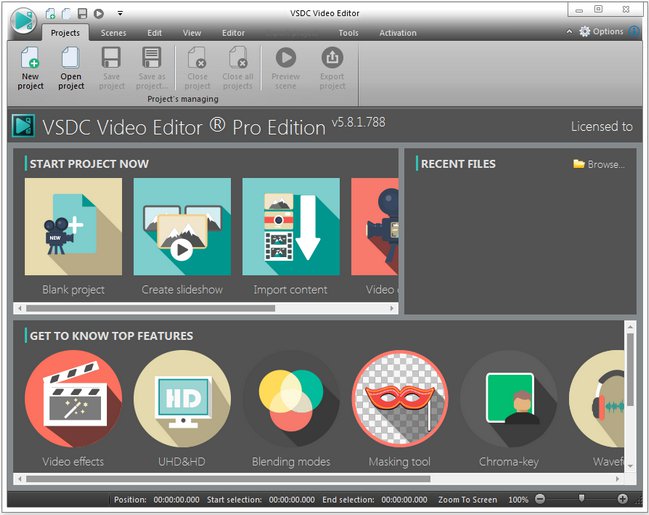Browse recent files with the folder link
Image resolution: width=649 pixels, height=515 pixels.
pos(599,164)
